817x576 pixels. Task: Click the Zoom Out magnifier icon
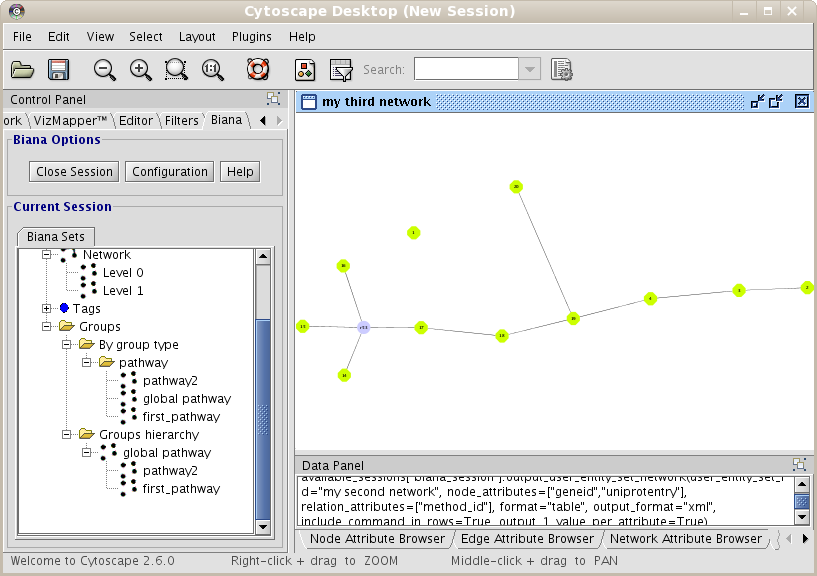coord(105,70)
